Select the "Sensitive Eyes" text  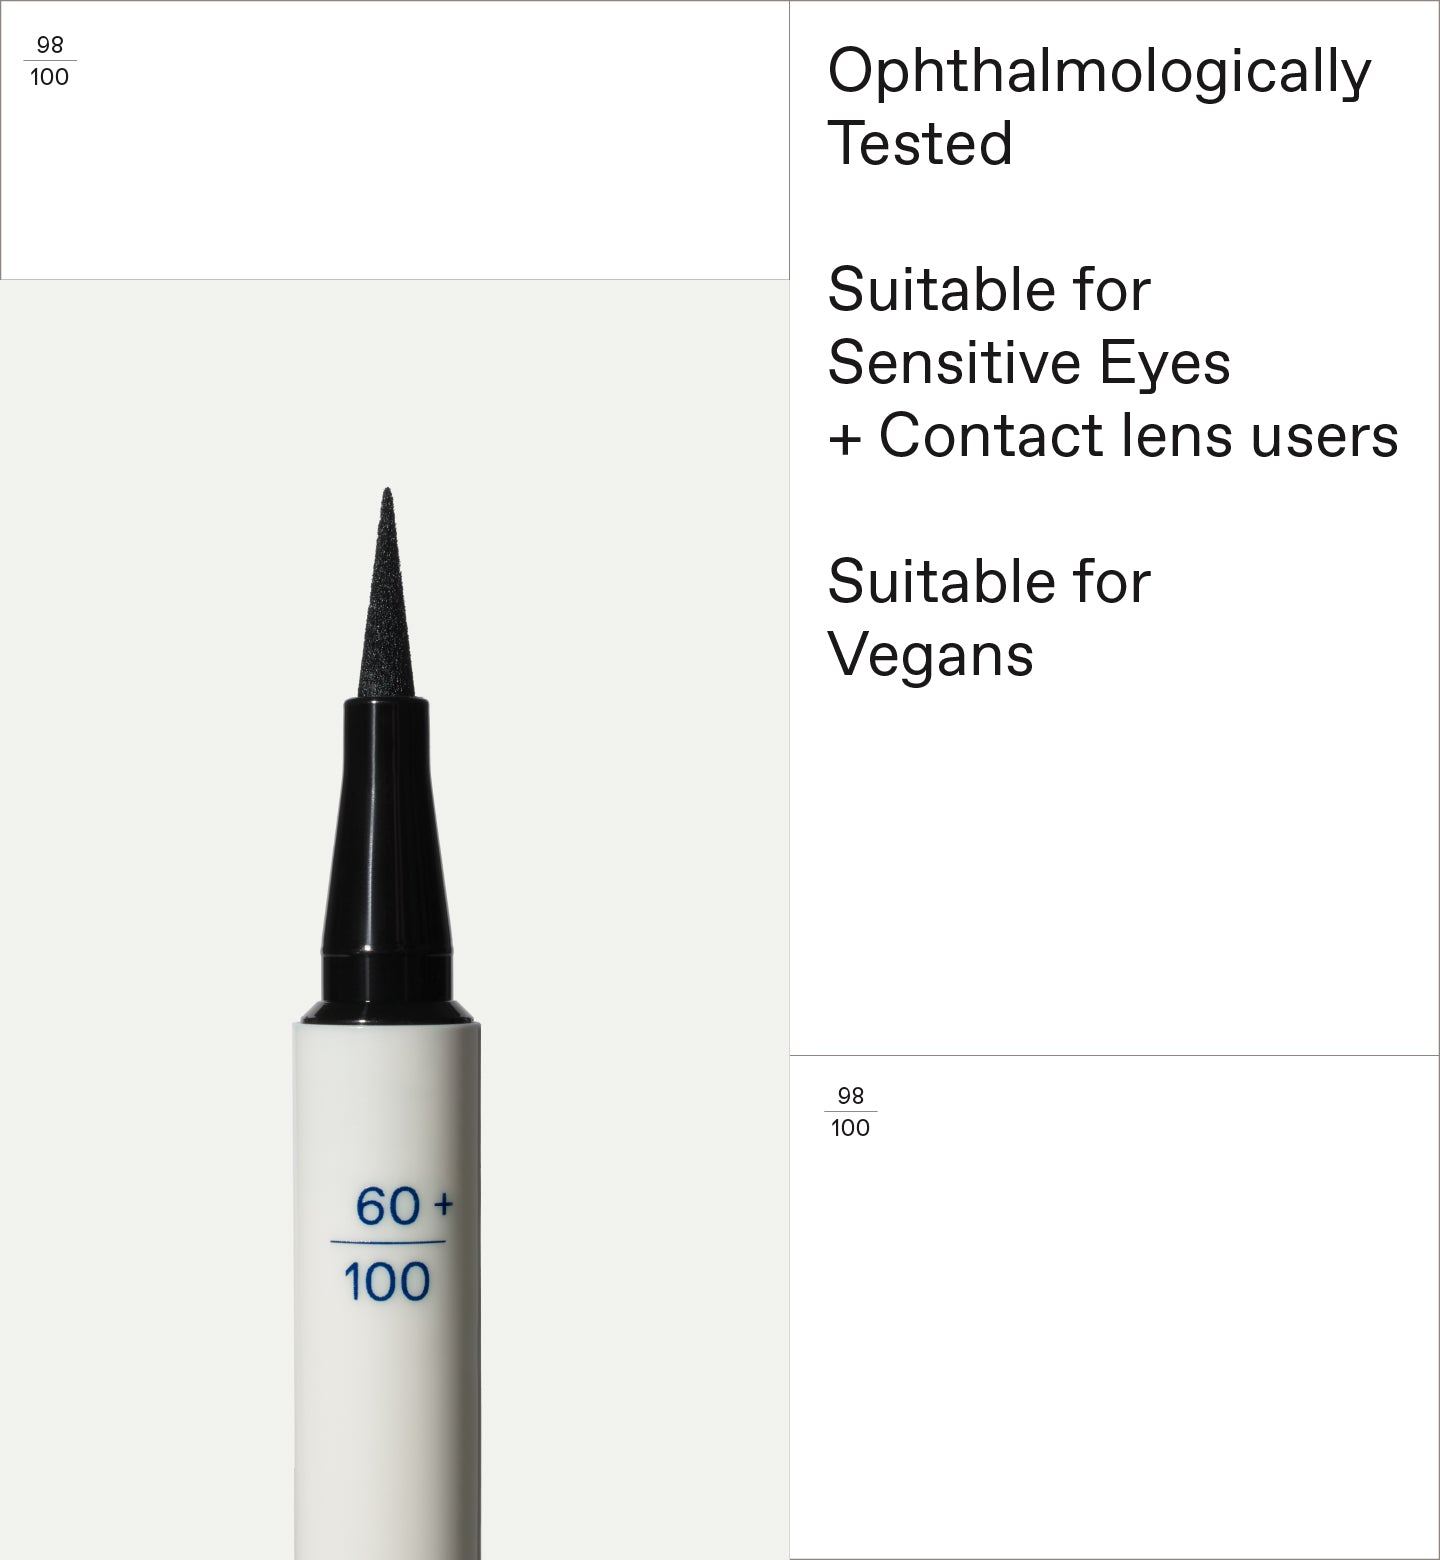point(1029,362)
